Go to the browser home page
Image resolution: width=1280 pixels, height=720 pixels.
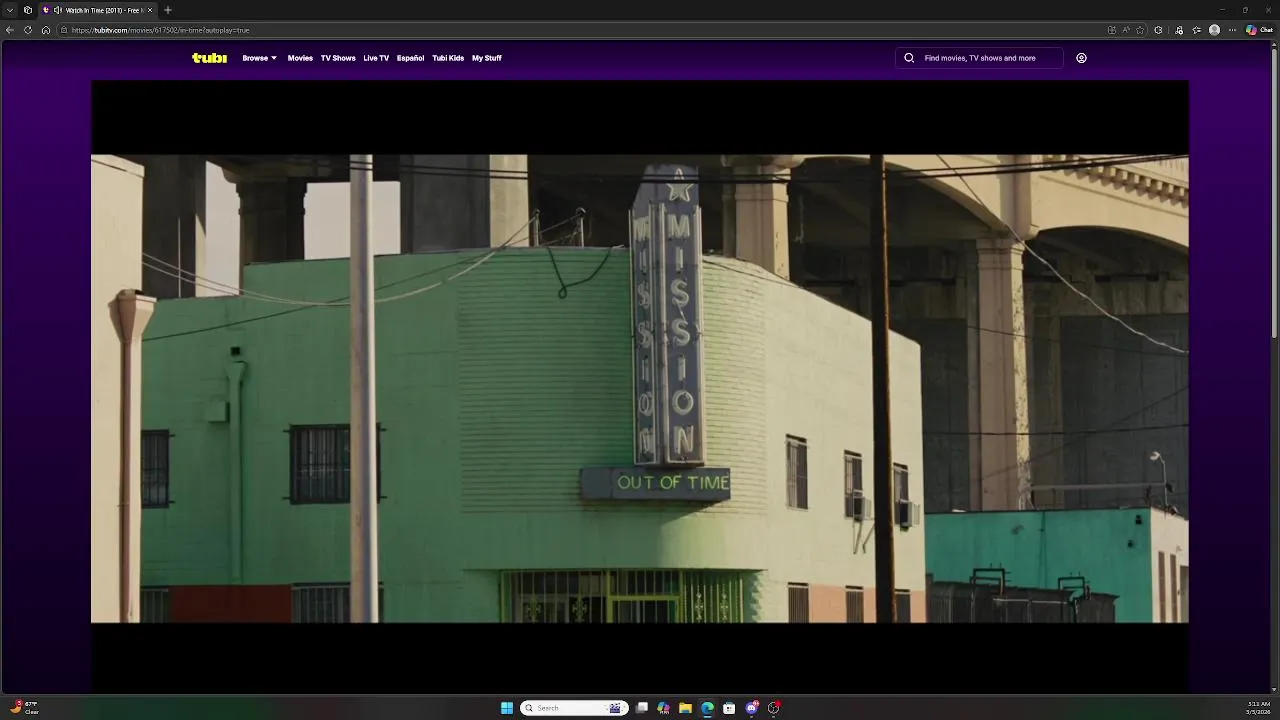point(46,30)
